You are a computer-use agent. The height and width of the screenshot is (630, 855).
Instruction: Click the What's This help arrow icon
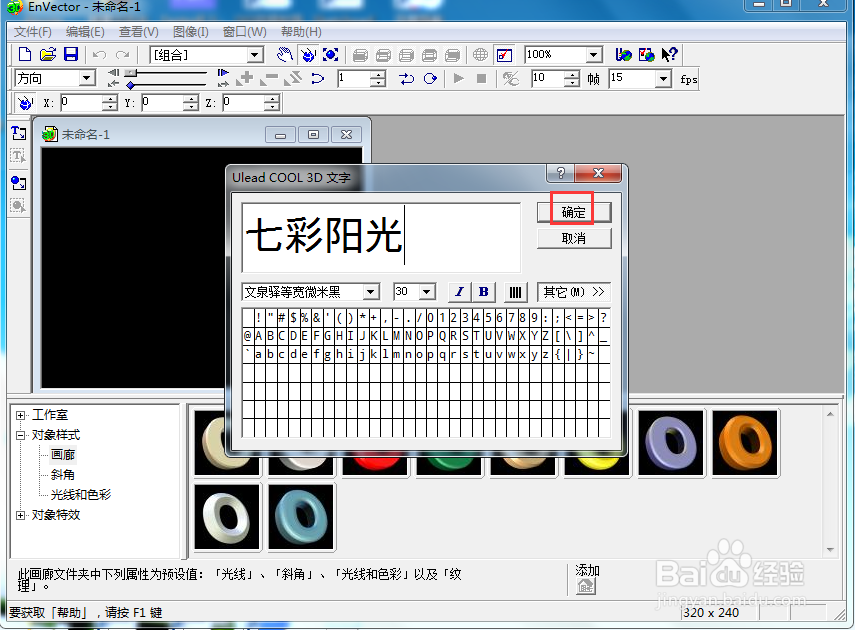pyautogui.click(x=669, y=55)
